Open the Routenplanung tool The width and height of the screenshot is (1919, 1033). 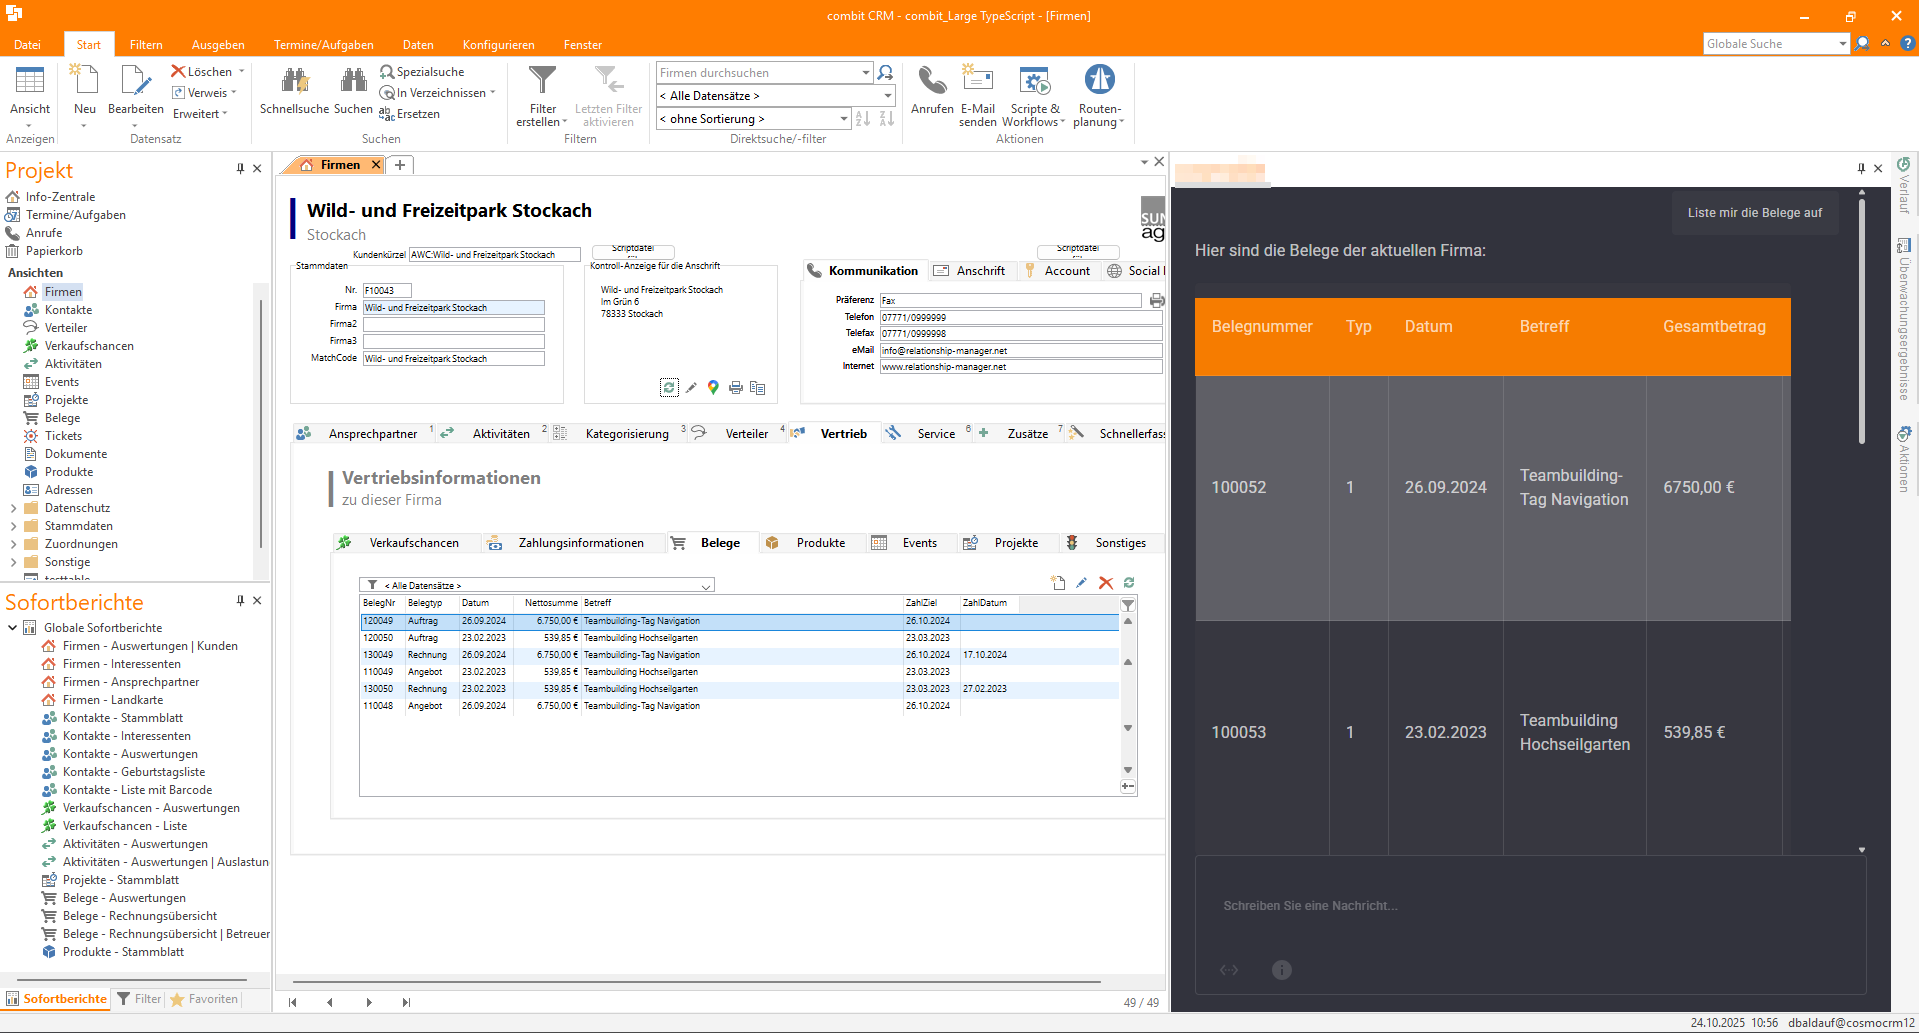(x=1099, y=82)
